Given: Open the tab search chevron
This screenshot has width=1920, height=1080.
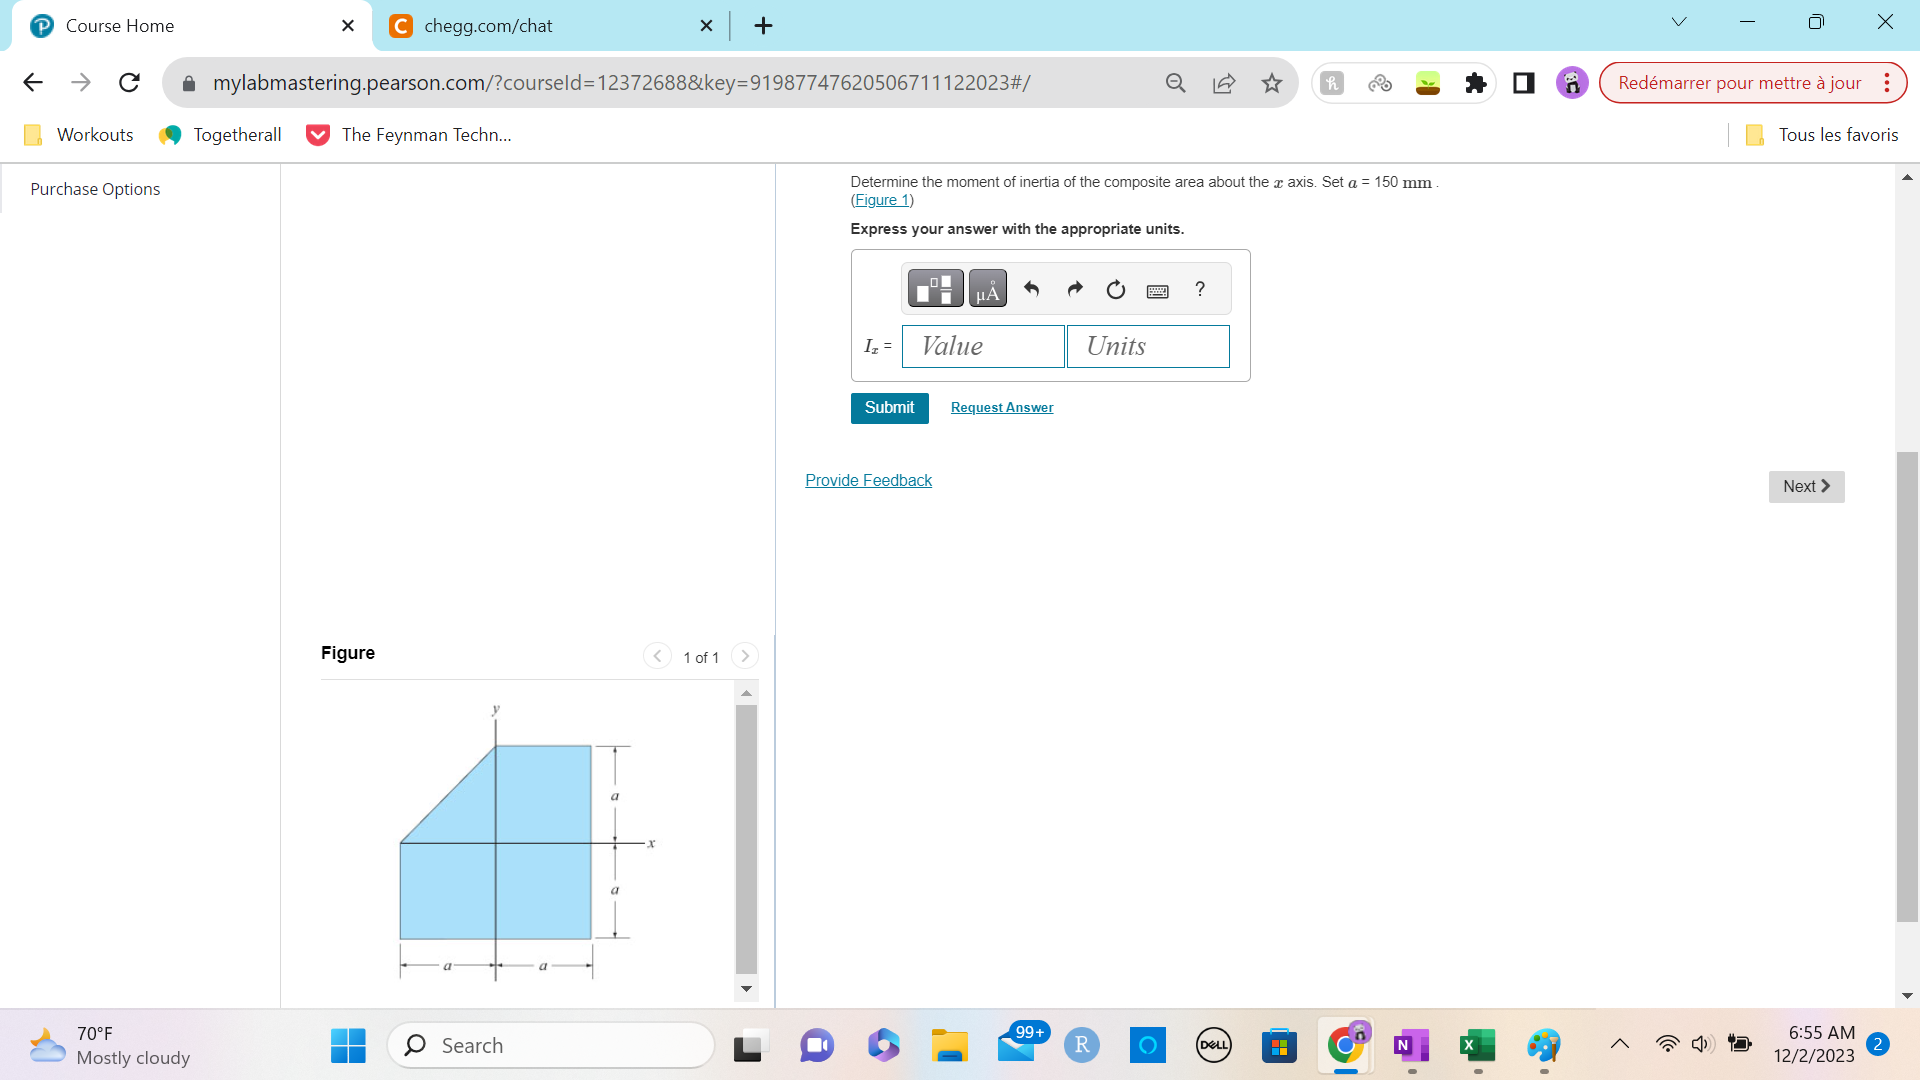Looking at the screenshot, I should tap(1679, 21).
